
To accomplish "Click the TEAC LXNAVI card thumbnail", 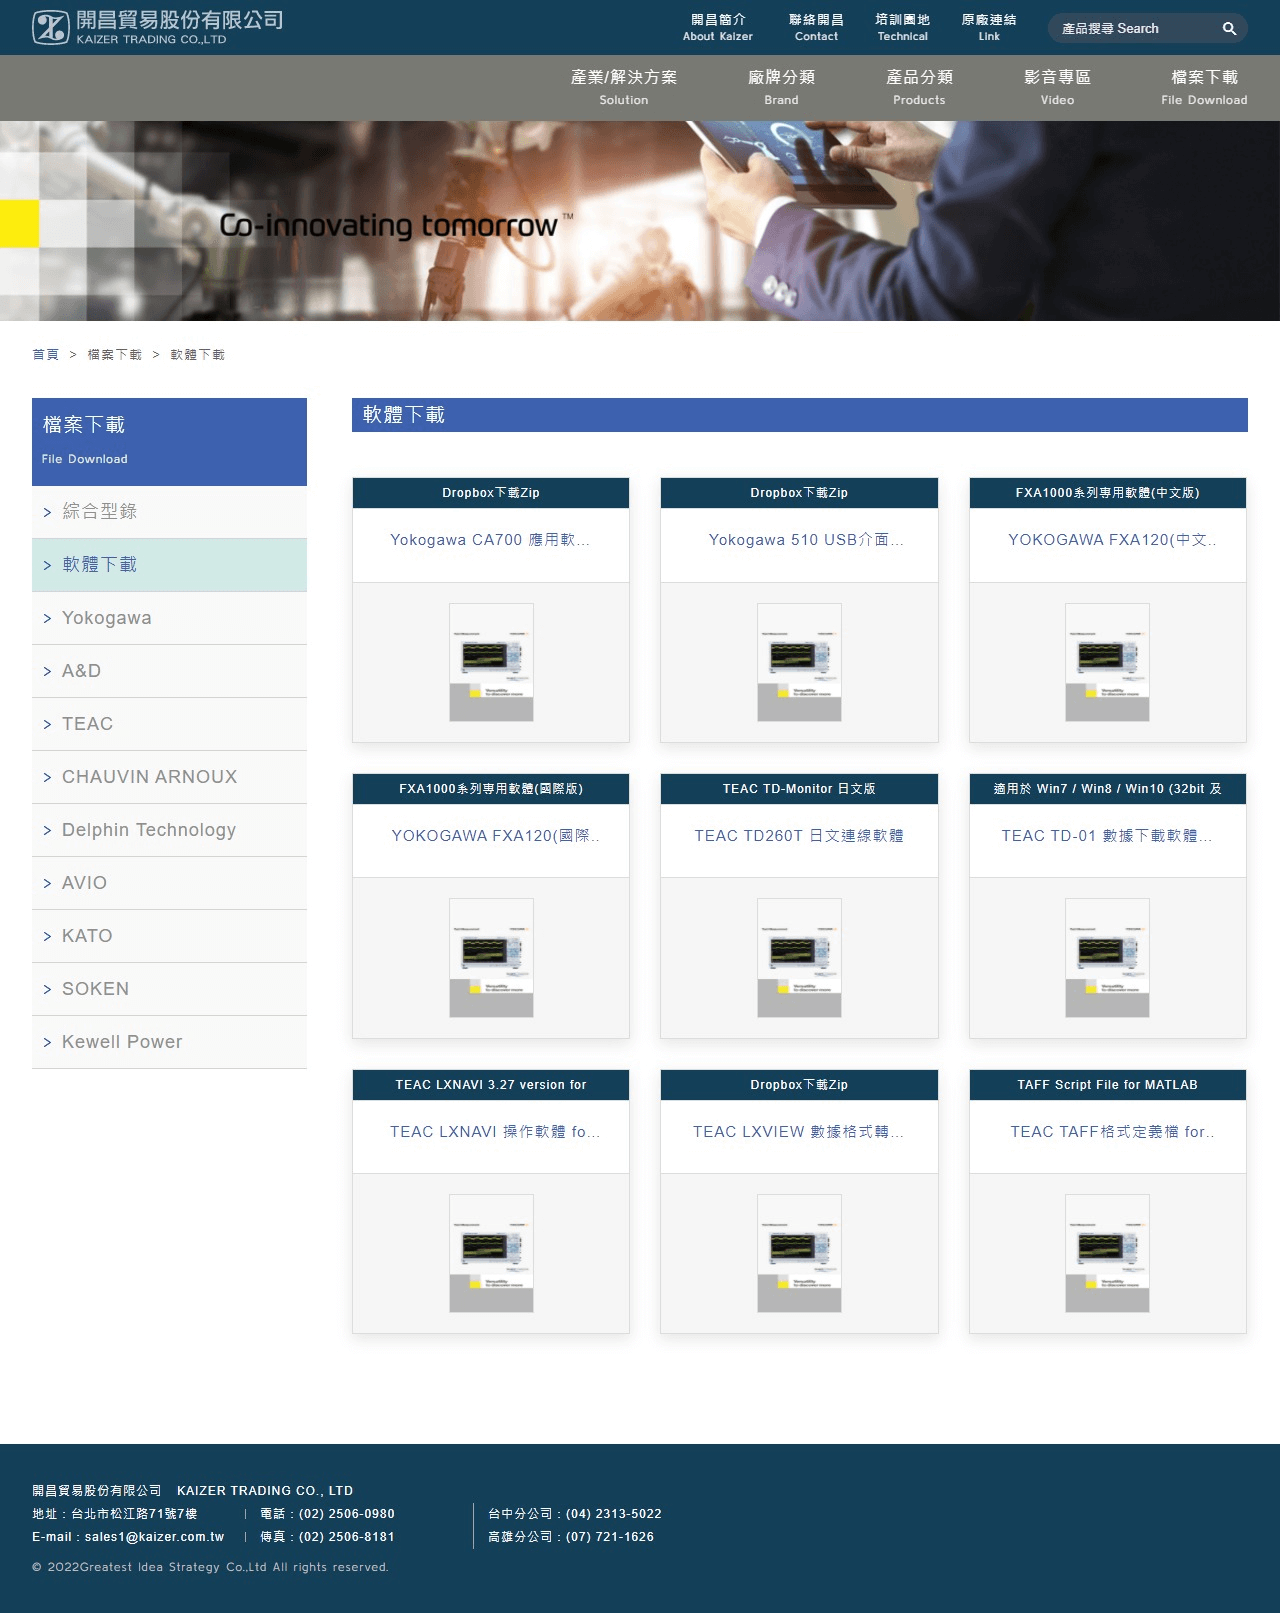I will point(491,1253).
